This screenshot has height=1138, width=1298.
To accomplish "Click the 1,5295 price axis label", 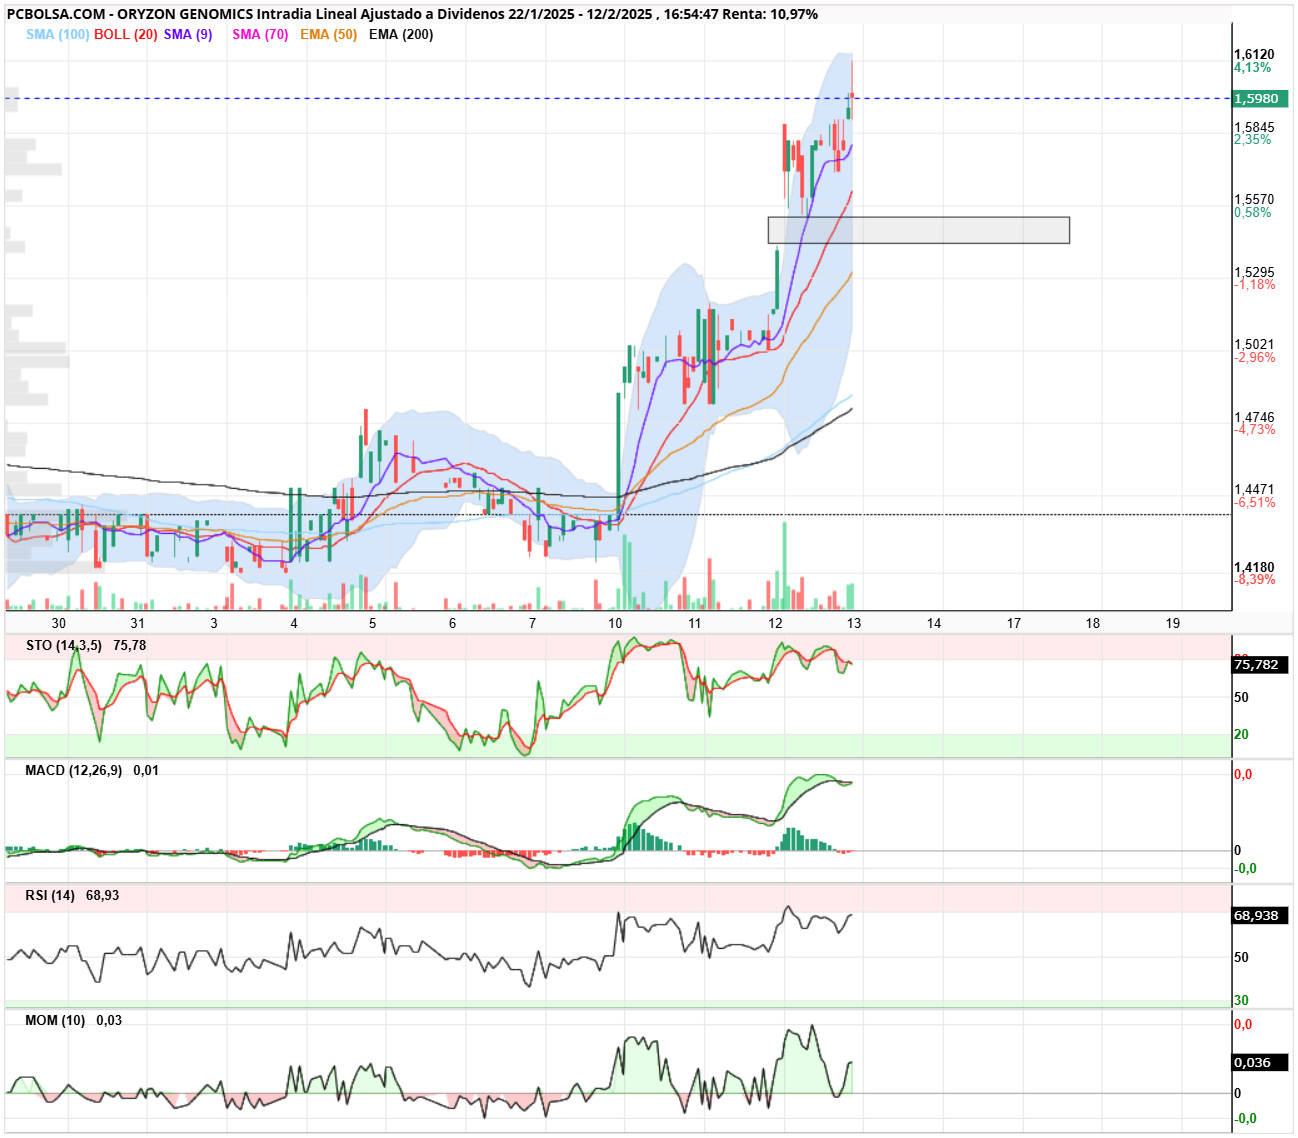I will click(1254, 272).
